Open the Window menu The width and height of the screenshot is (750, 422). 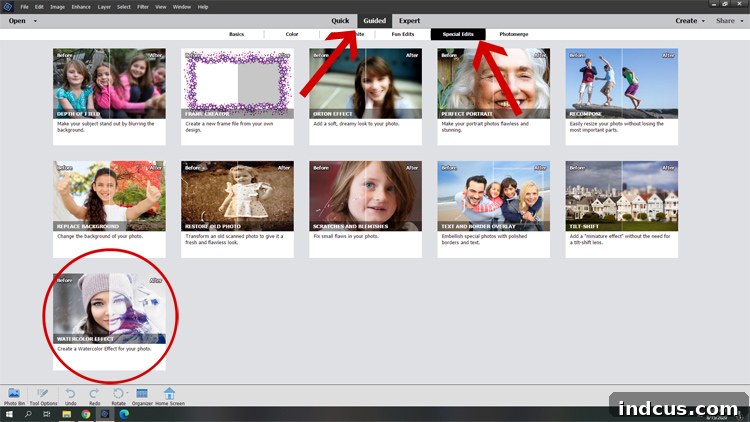tap(181, 7)
